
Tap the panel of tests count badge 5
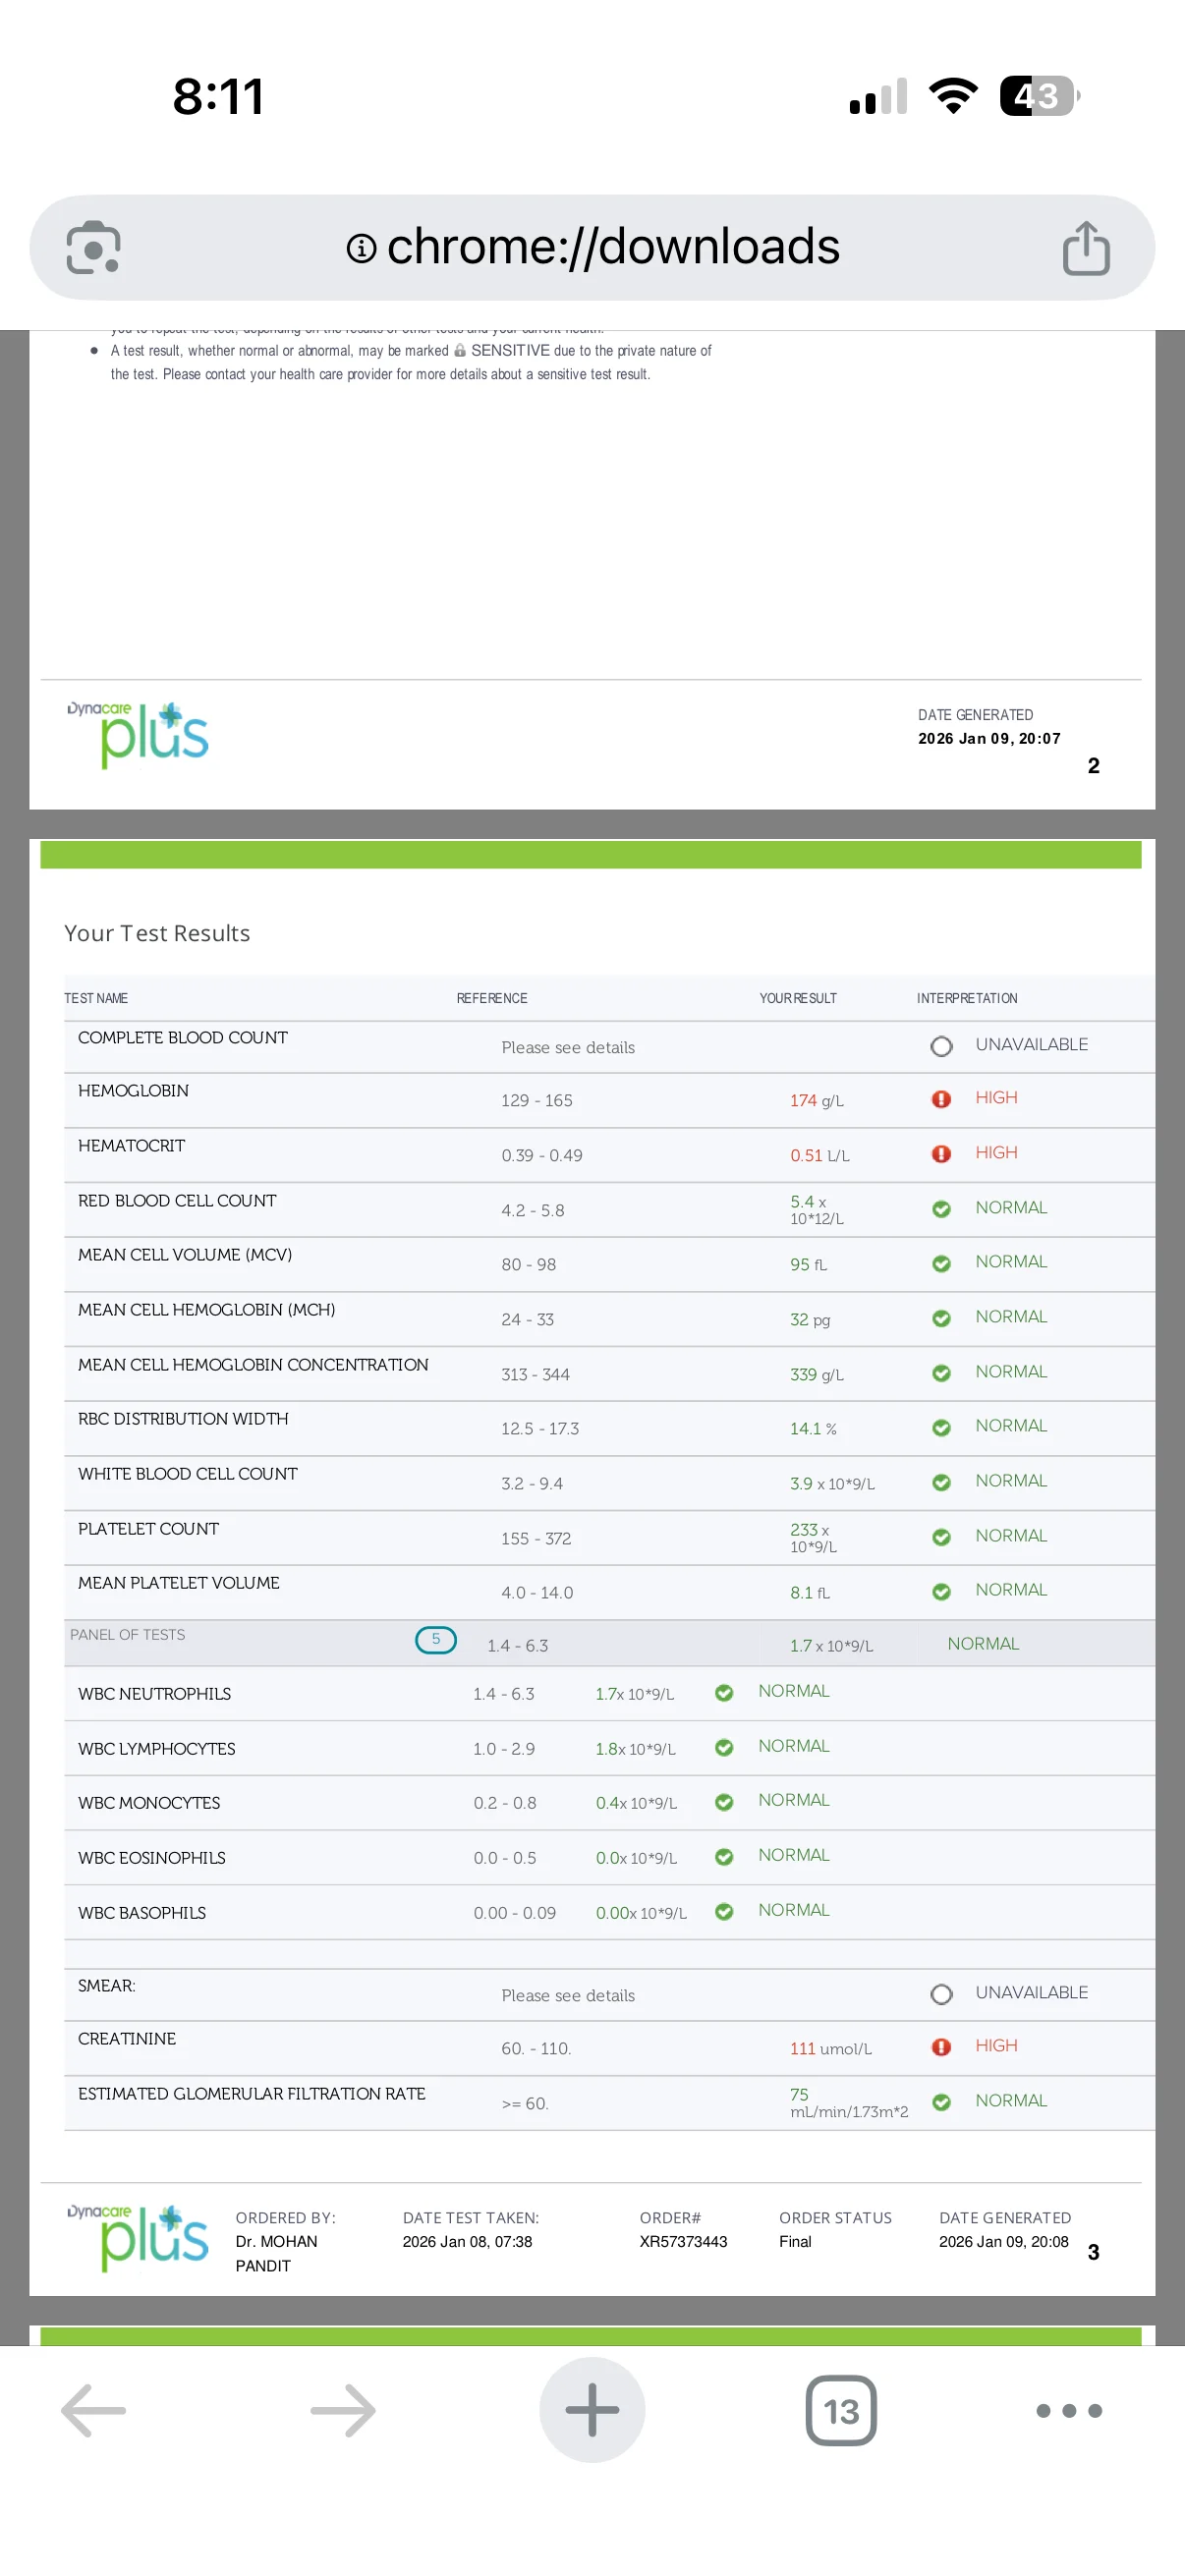[x=436, y=1639]
